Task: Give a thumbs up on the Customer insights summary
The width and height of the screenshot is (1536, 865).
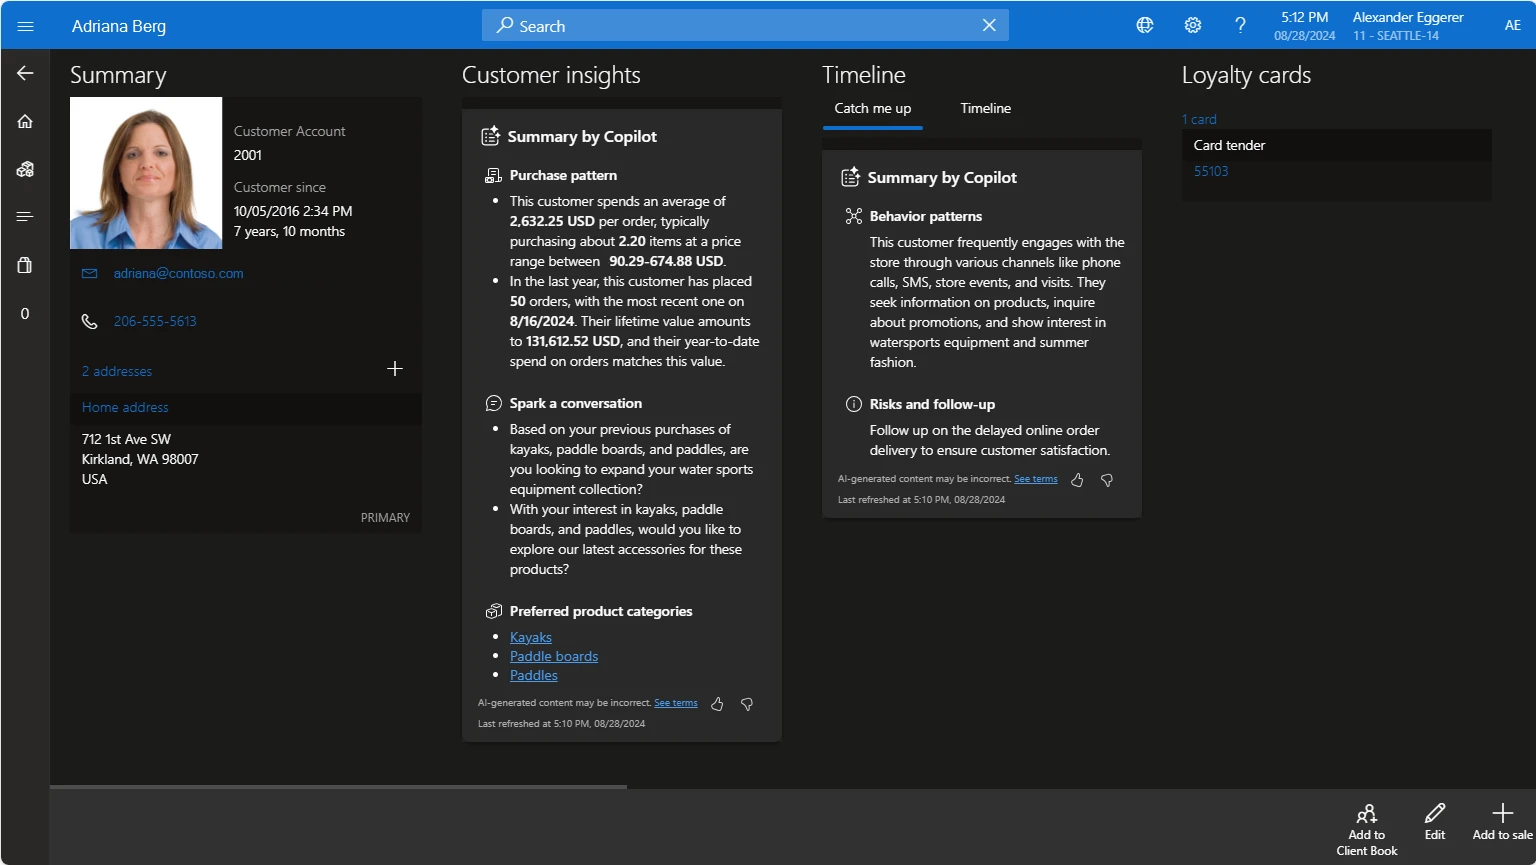Action: click(x=717, y=703)
